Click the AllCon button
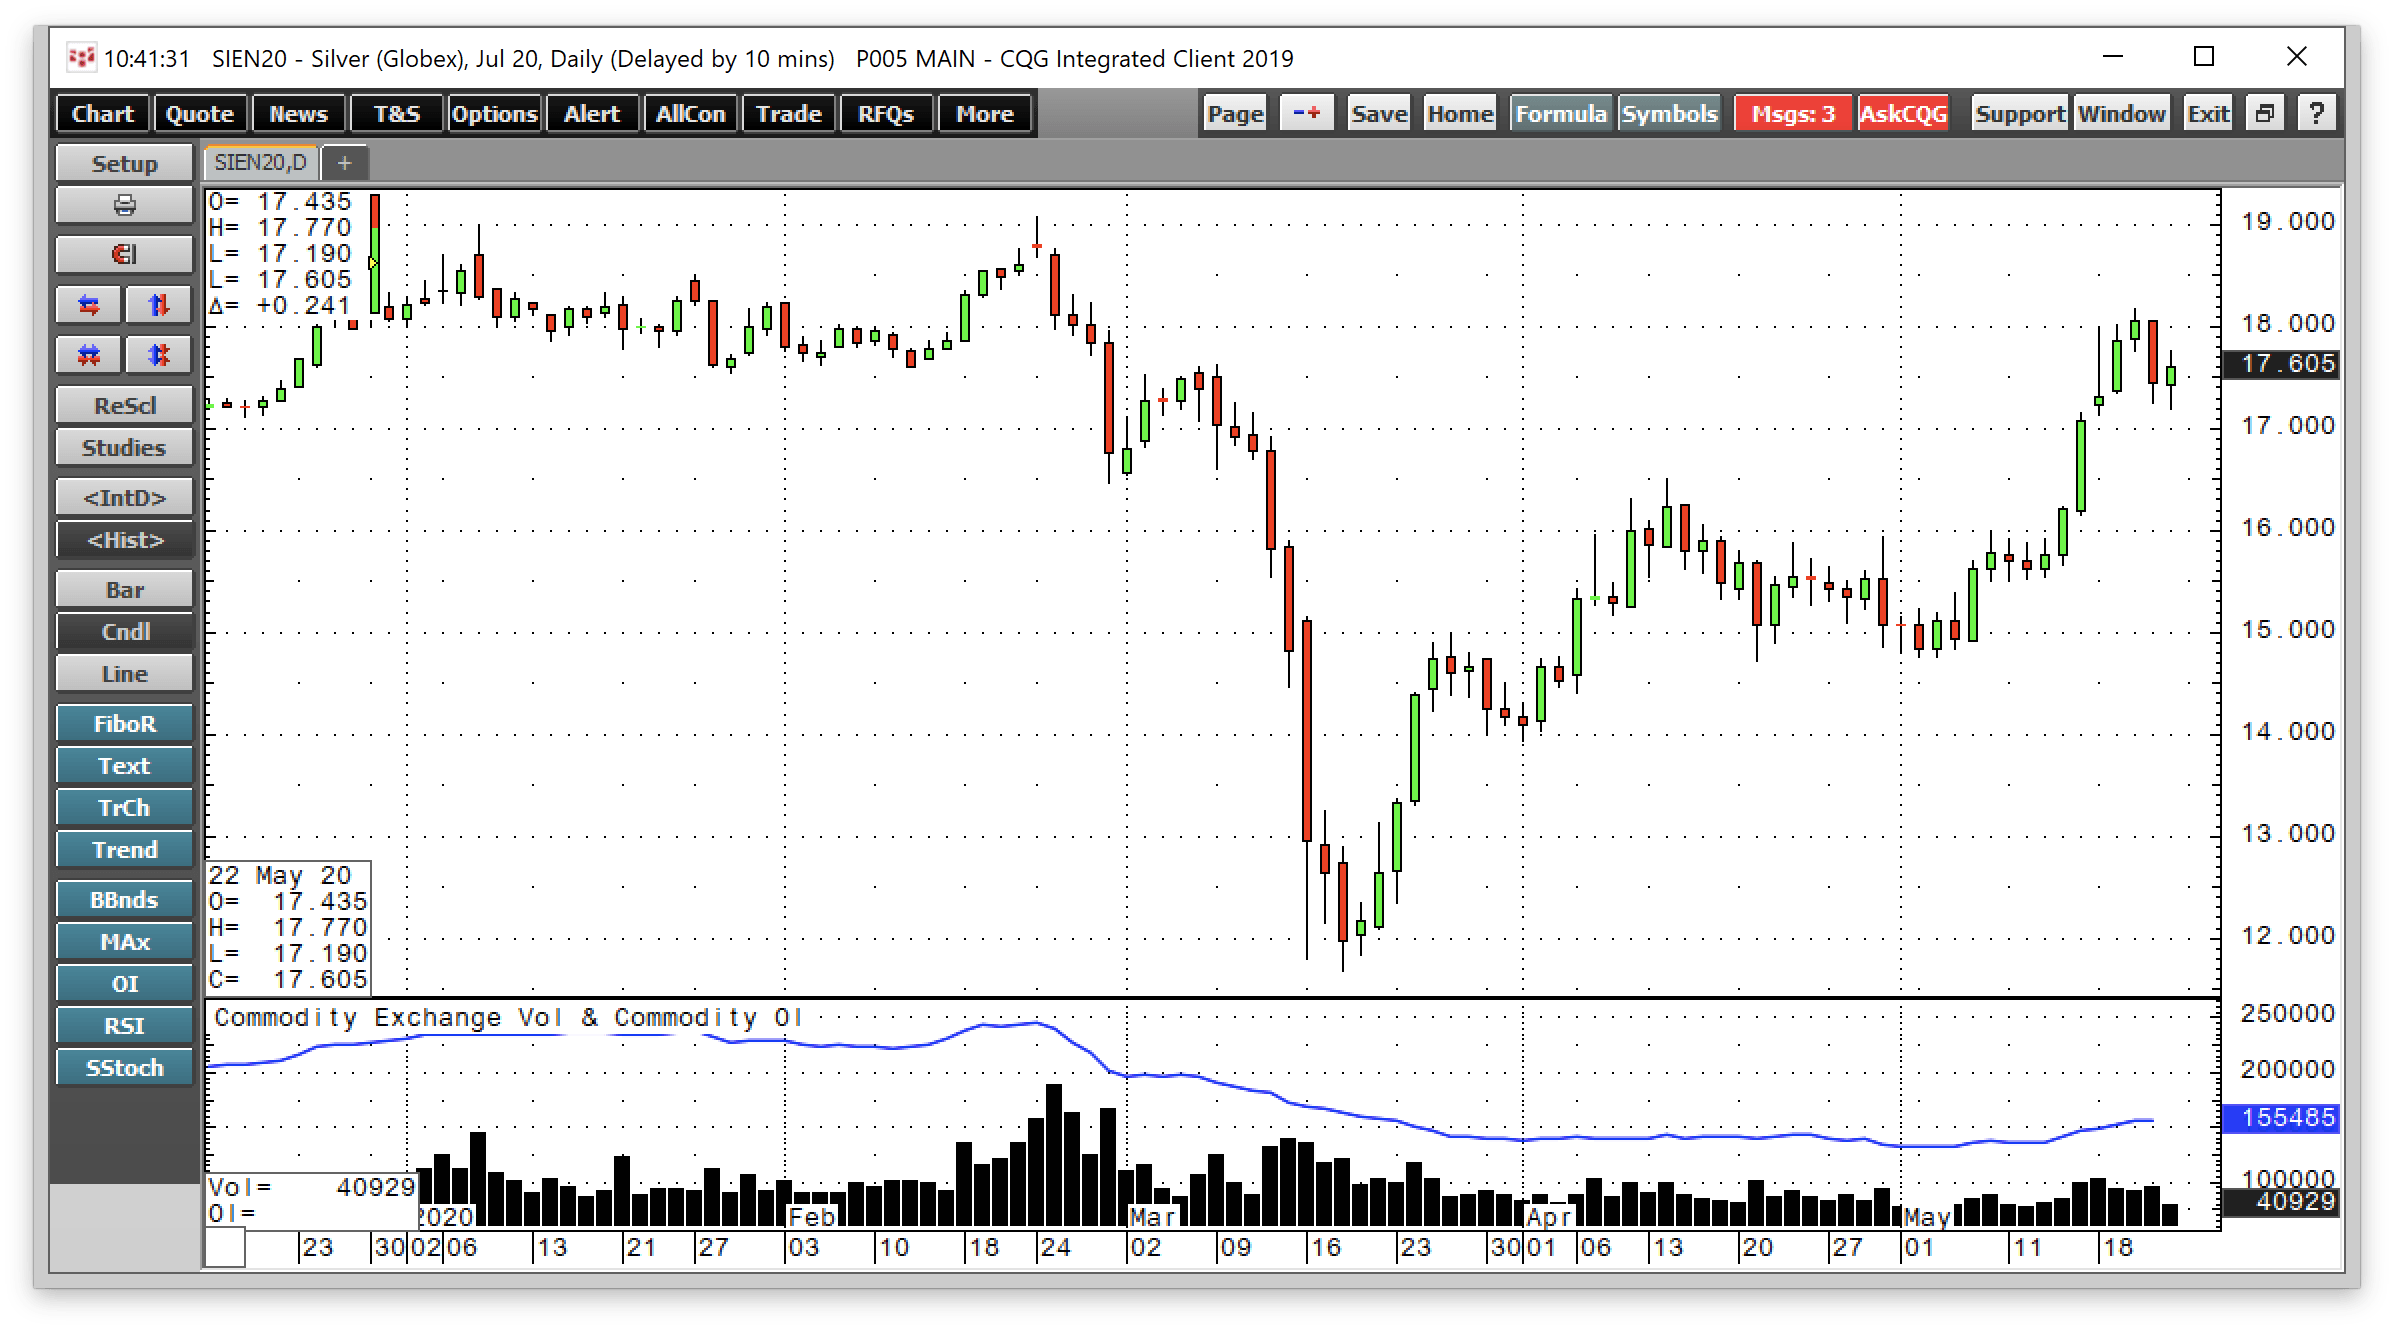This screenshot has width=2394, height=1330. [690, 113]
